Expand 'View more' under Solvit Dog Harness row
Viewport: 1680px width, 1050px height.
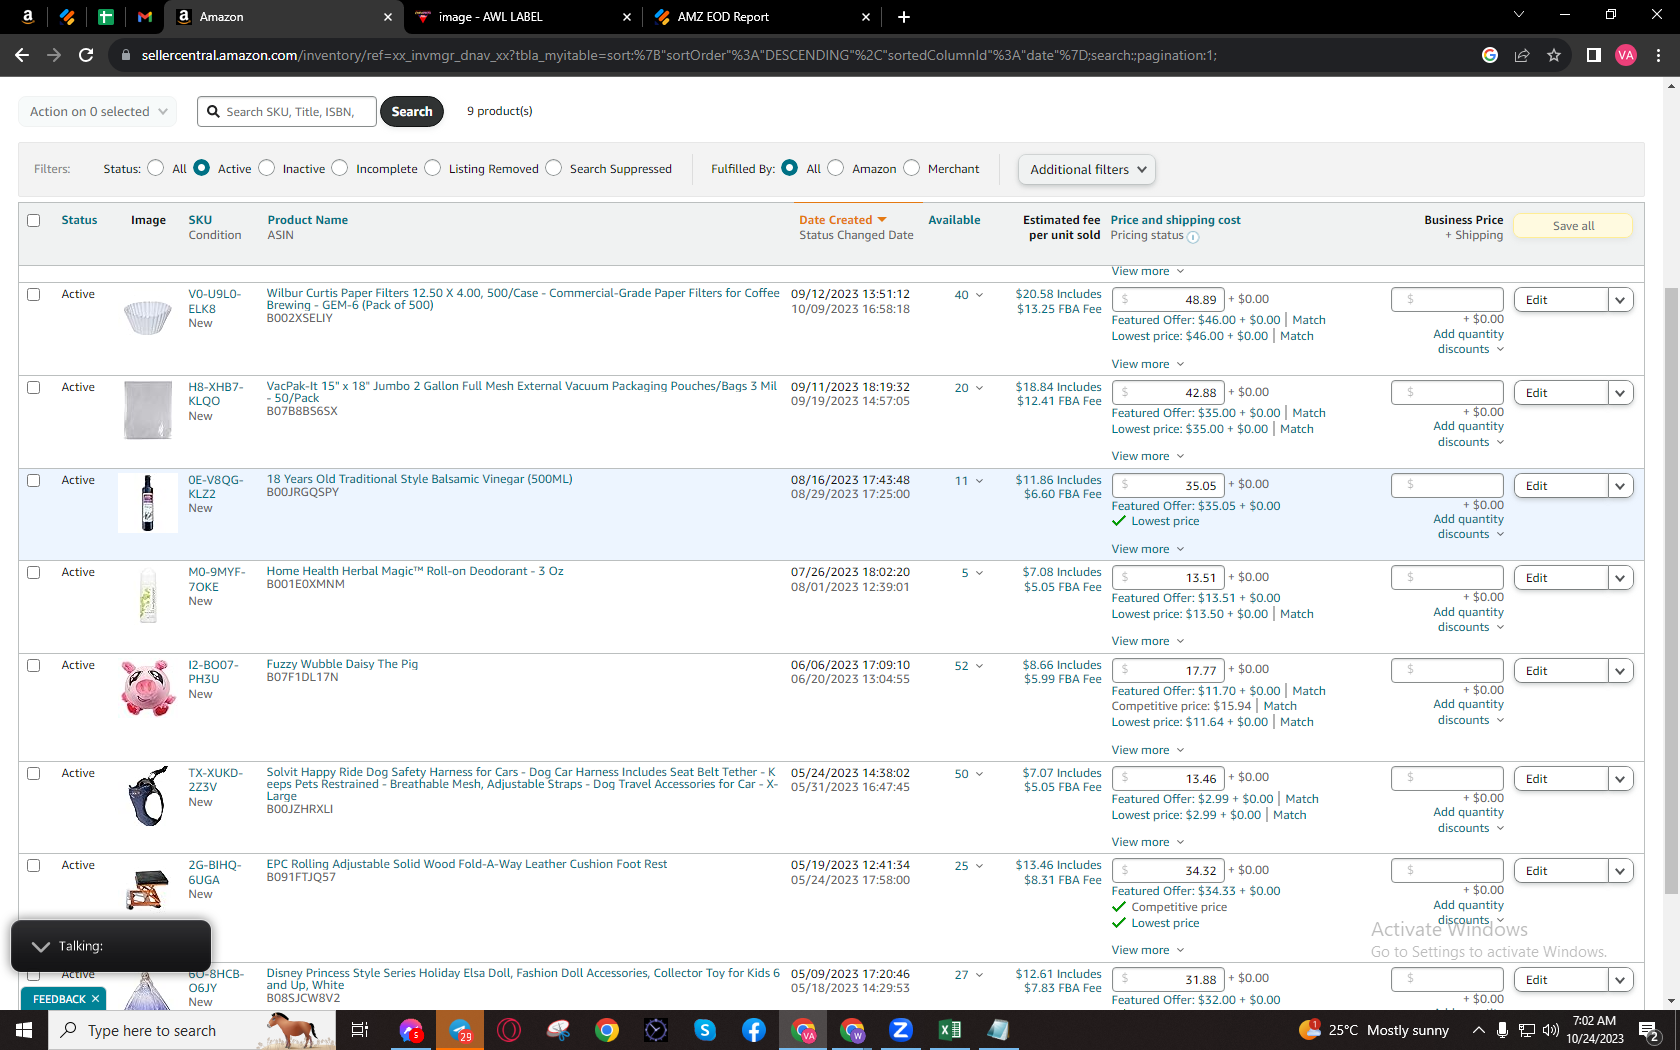click(1148, 842)
